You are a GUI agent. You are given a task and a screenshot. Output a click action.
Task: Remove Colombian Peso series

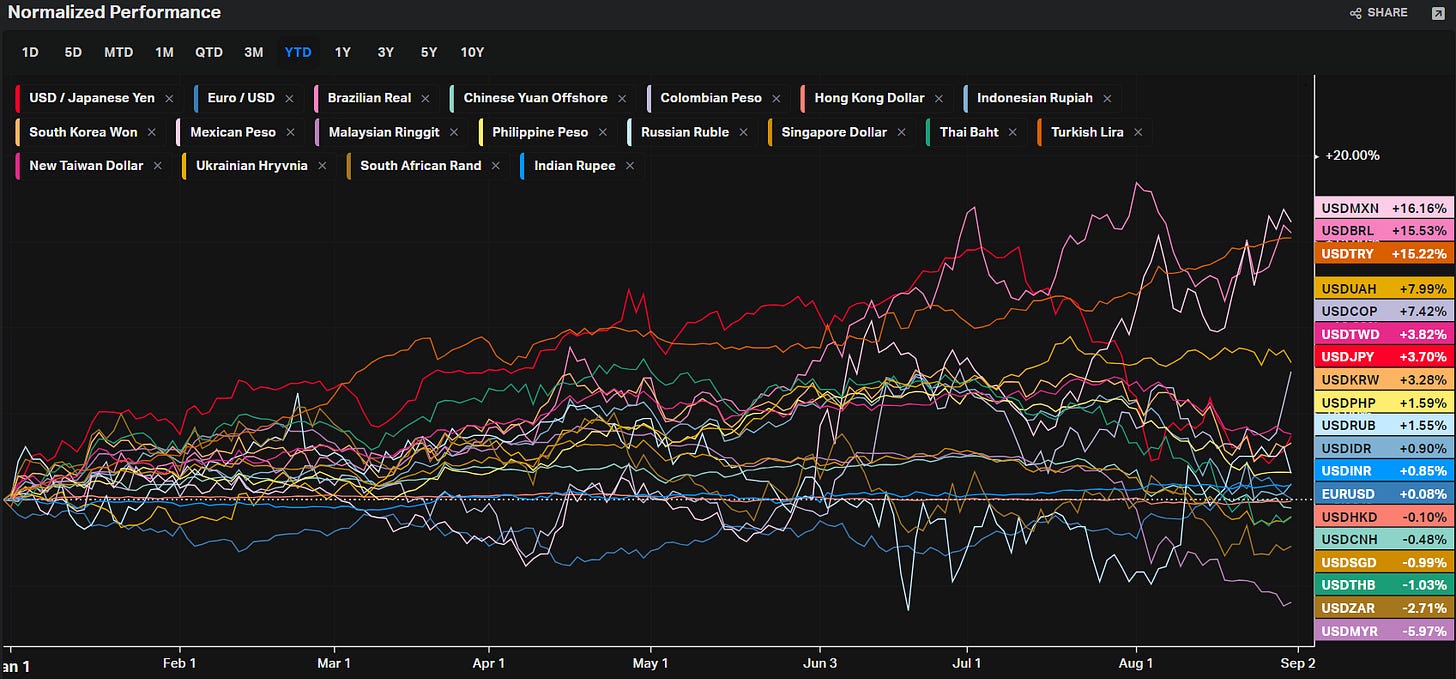point(776,98)
